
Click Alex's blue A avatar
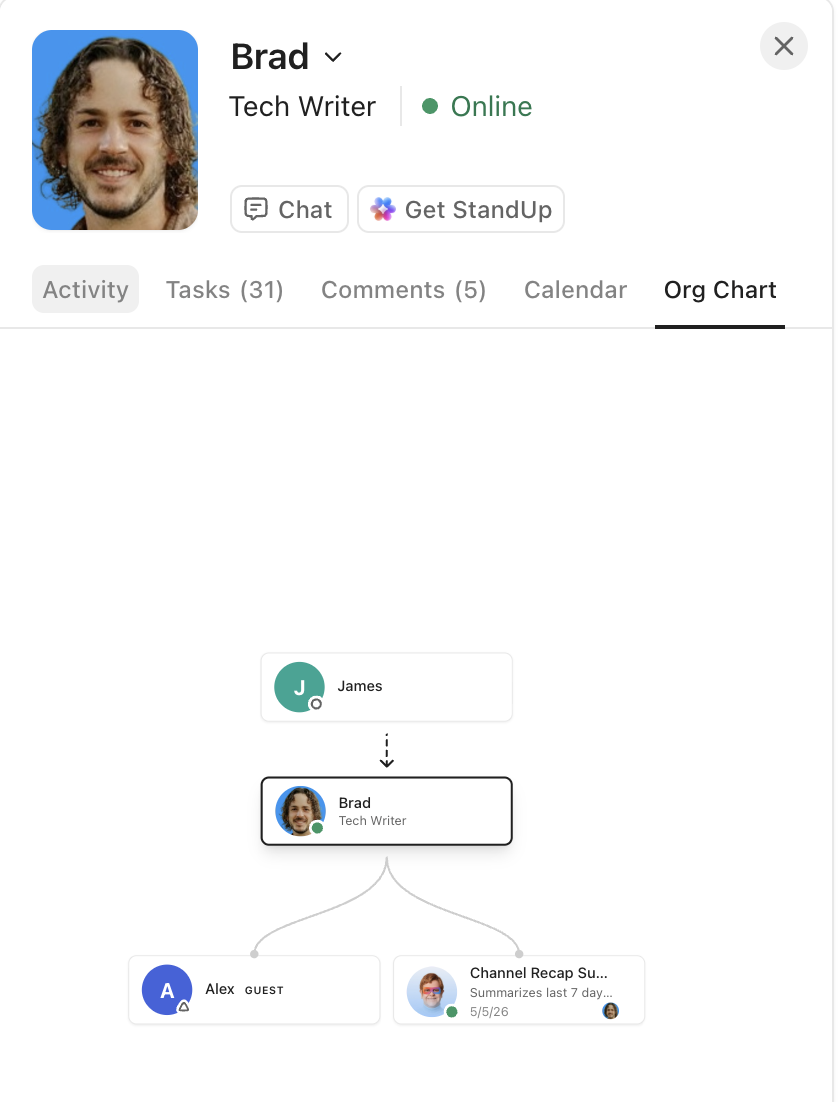pos(167,990)
